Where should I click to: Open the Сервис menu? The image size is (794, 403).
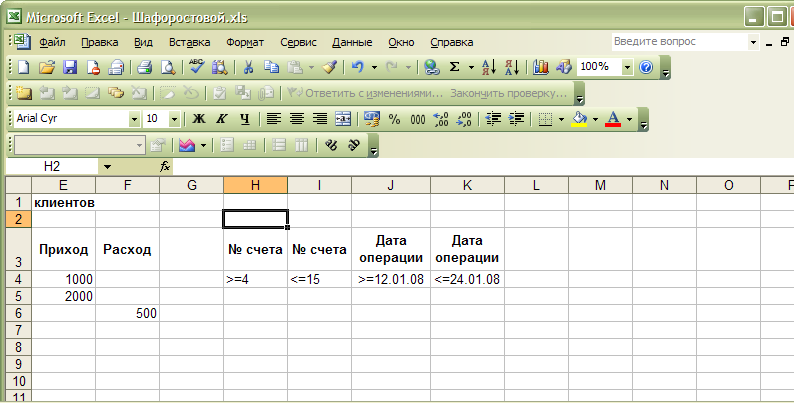point(298,43)
